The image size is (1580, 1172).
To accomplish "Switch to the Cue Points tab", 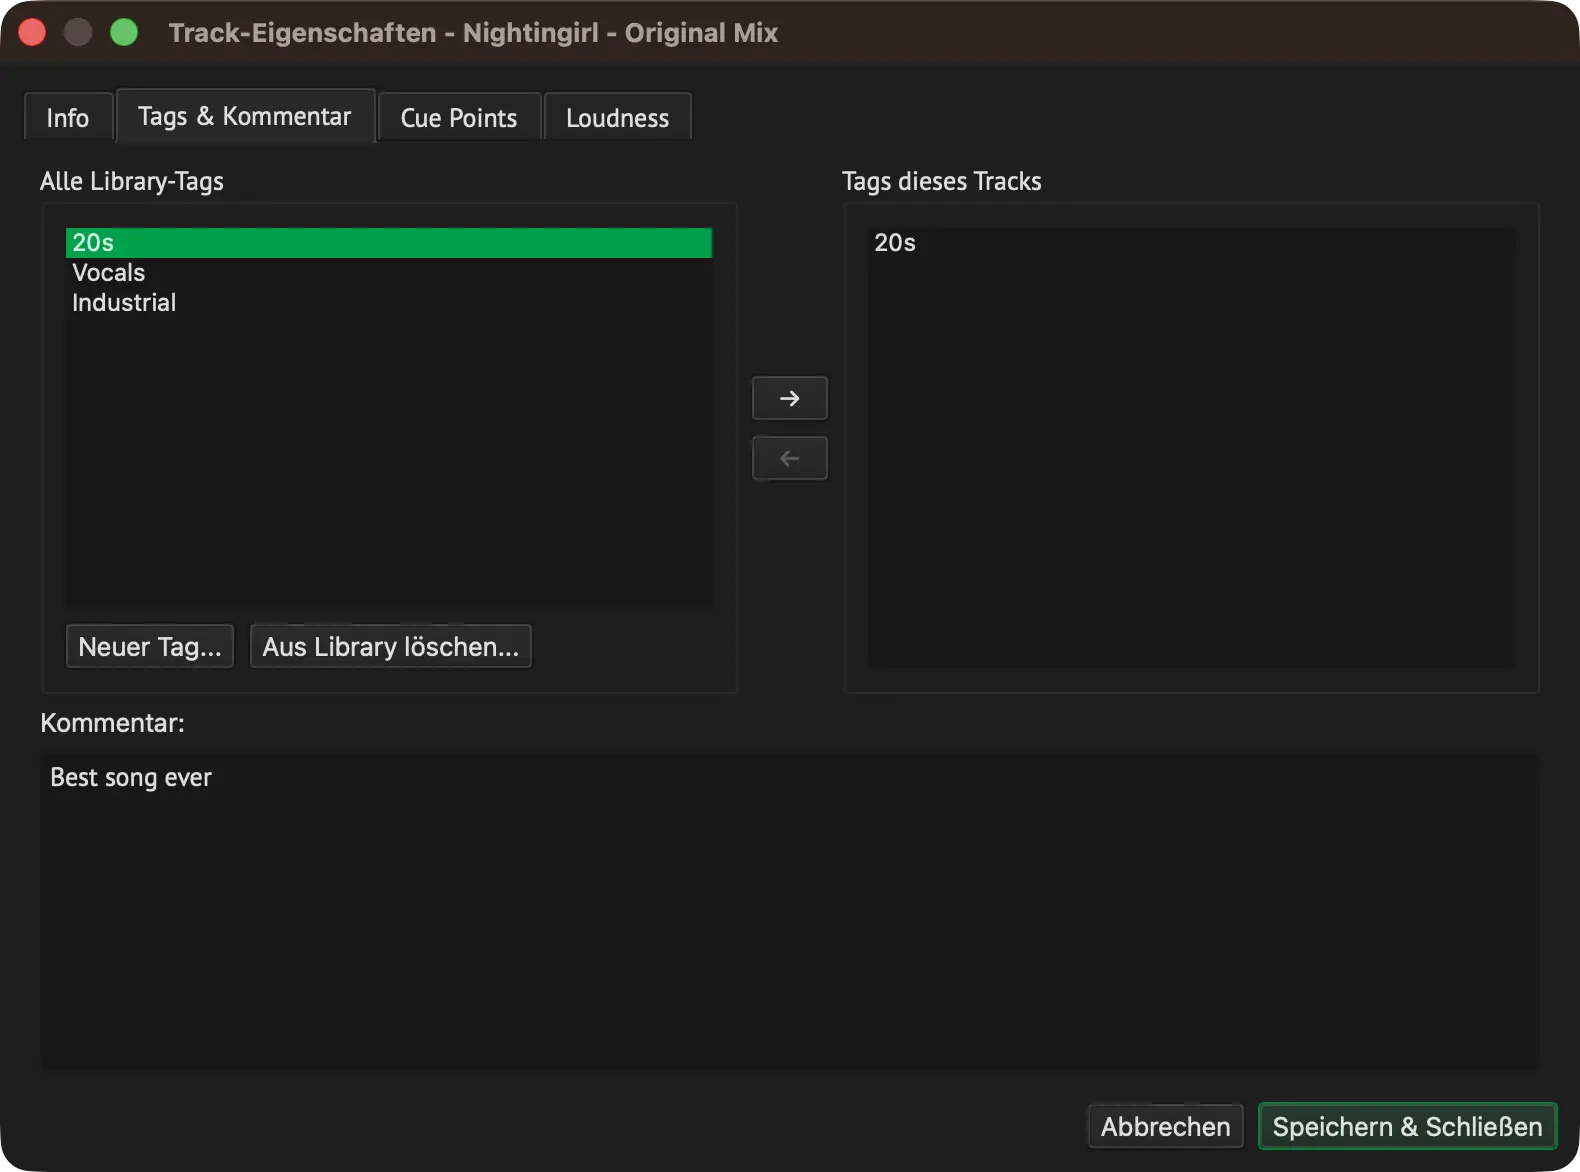I will click(x=459, y=118).
